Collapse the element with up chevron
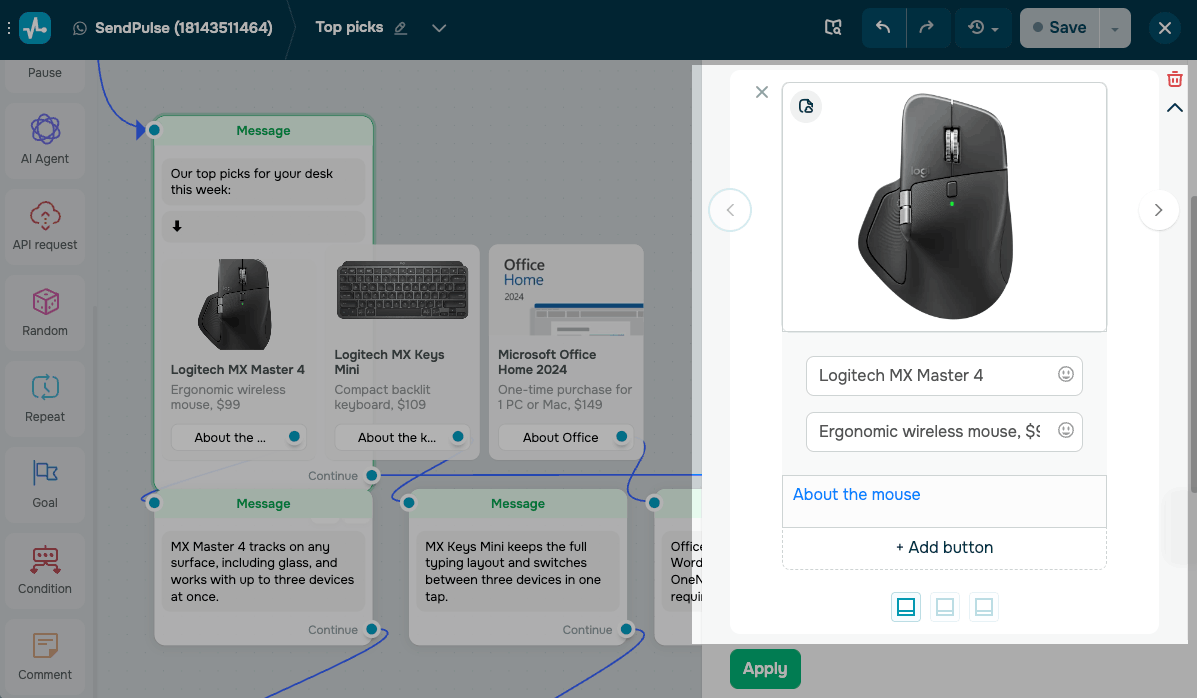The height and width of the screenshot is (698, 1197). 1175,108
